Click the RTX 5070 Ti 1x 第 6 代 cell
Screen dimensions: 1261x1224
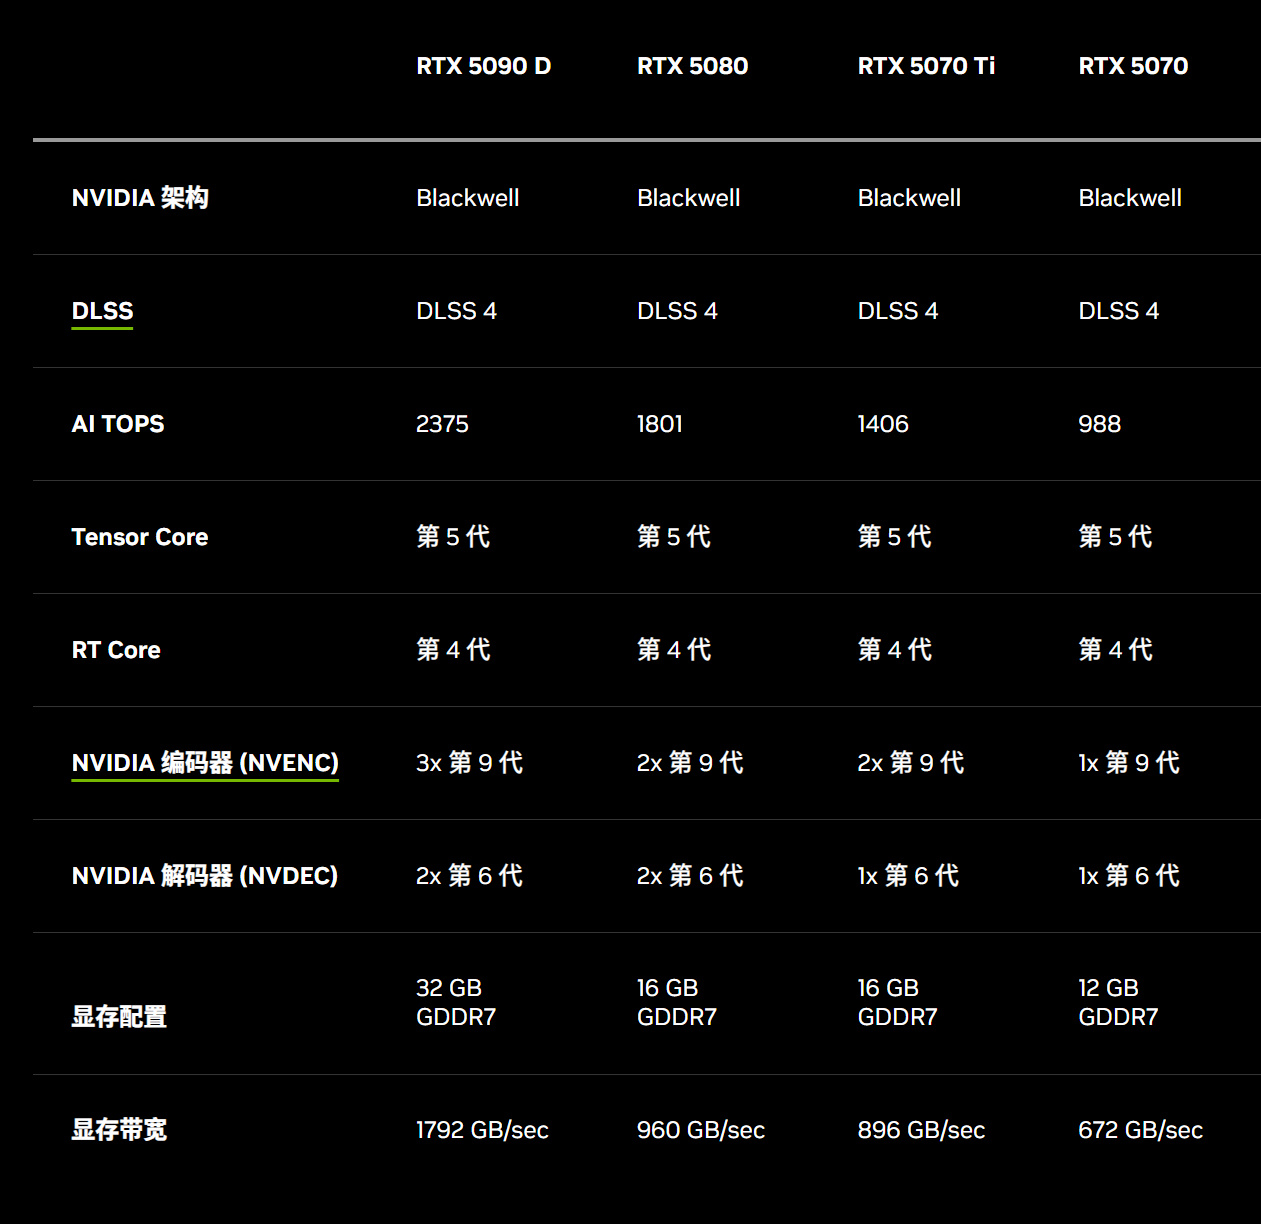tap(908, 876)
